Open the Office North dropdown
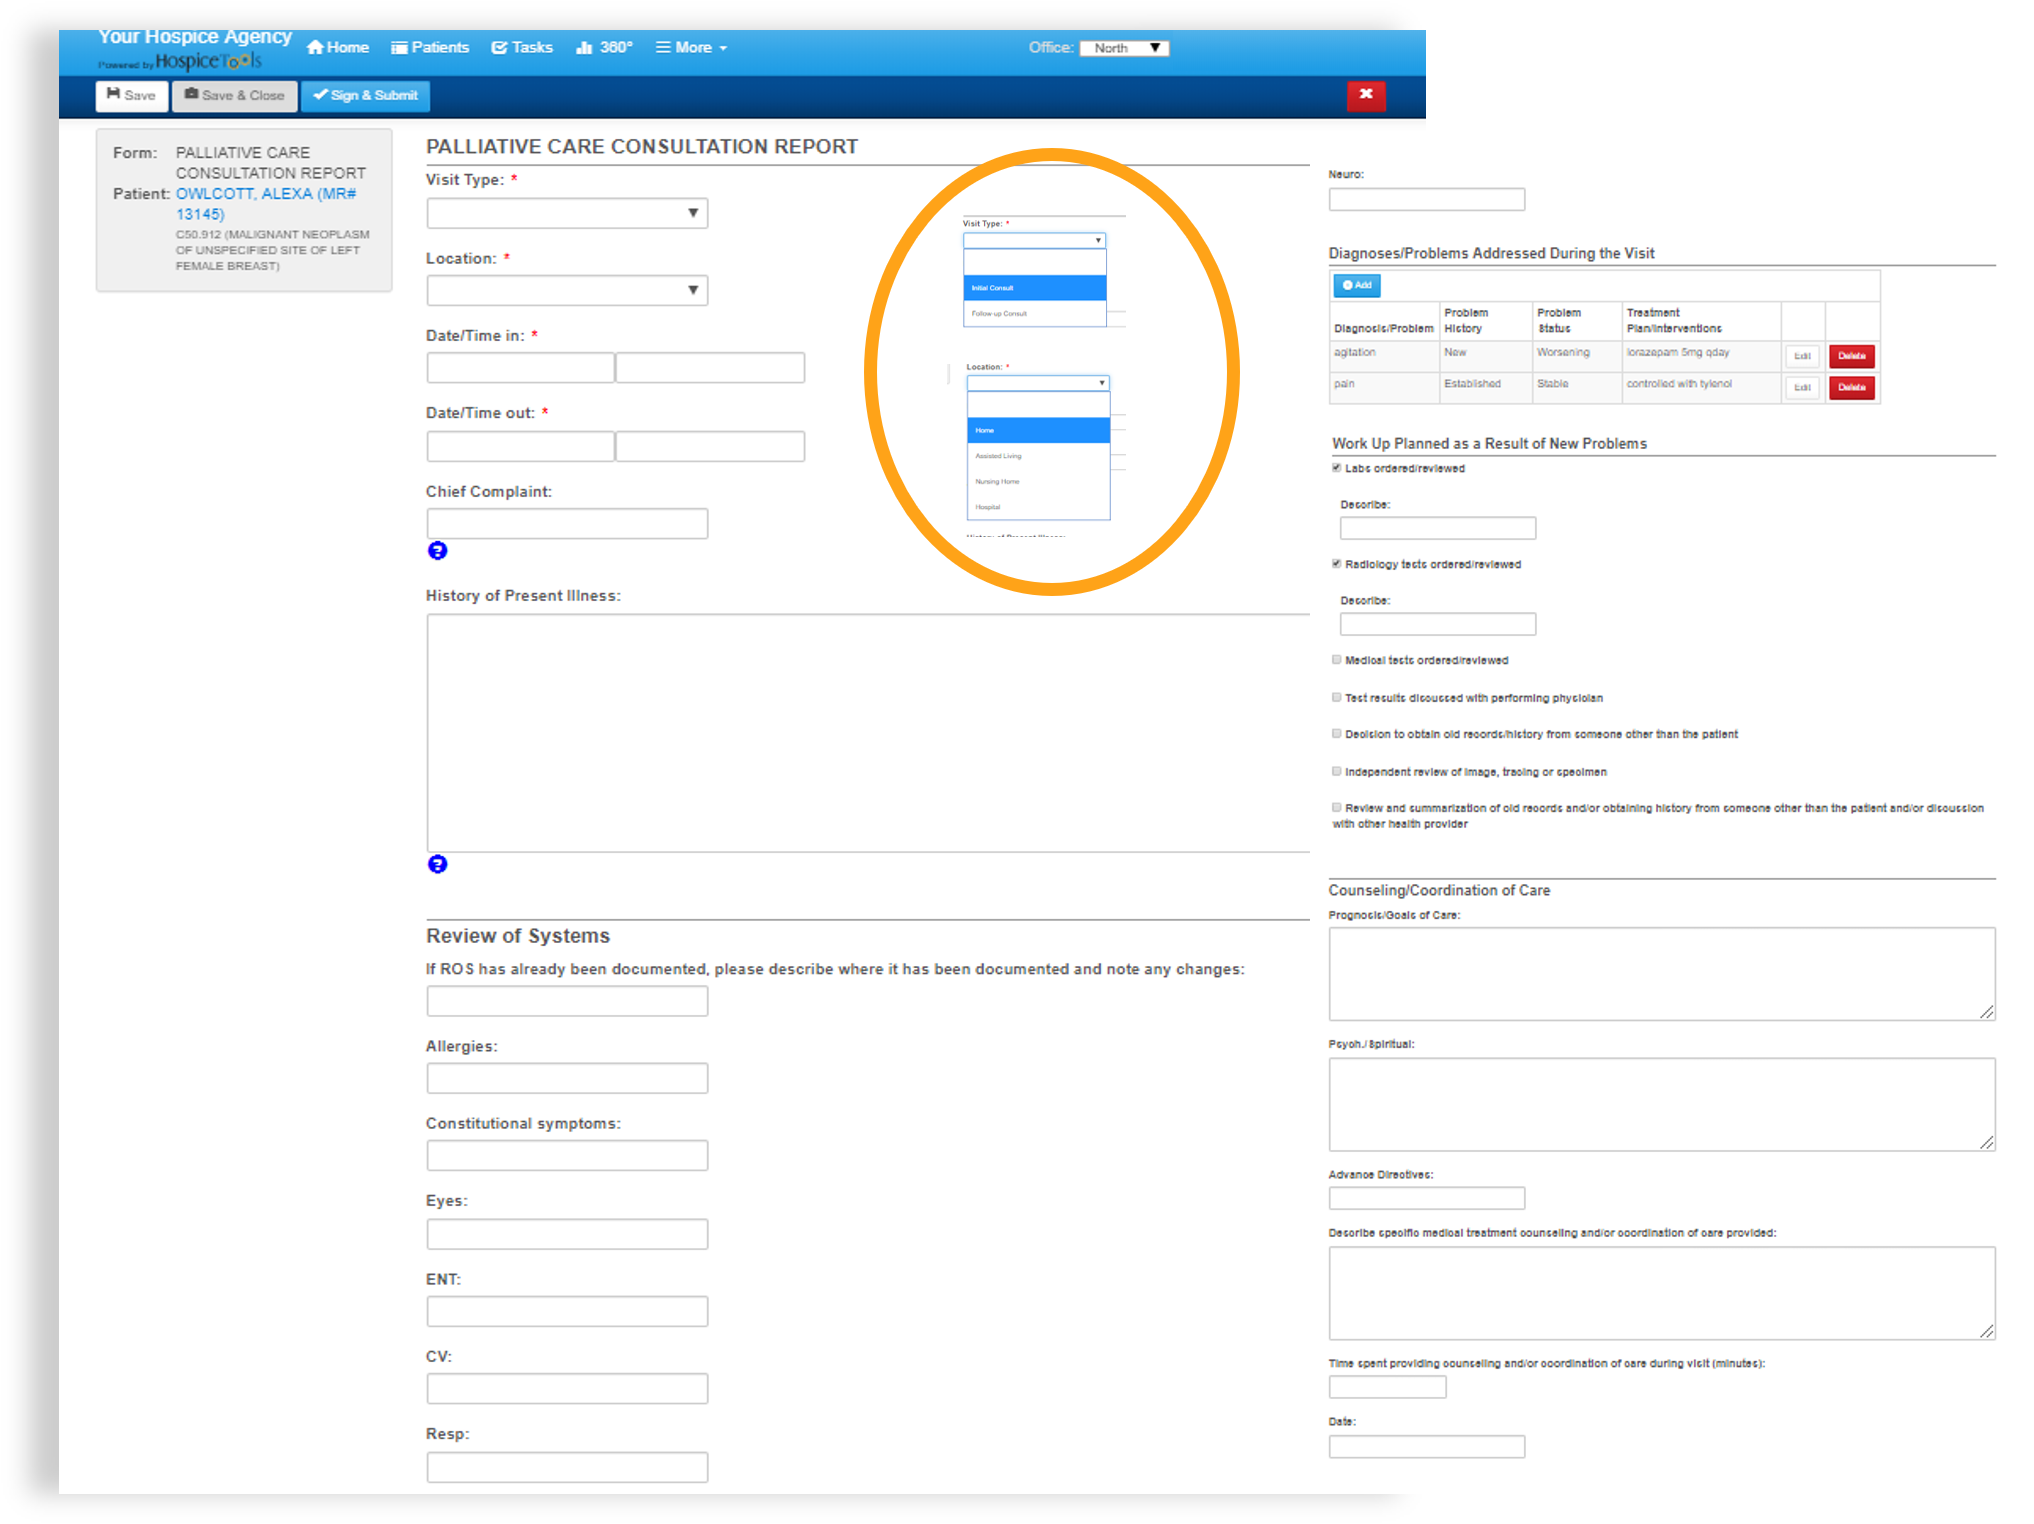2034x1524 pixels. pyautogui.click(x=1125, y=48)
